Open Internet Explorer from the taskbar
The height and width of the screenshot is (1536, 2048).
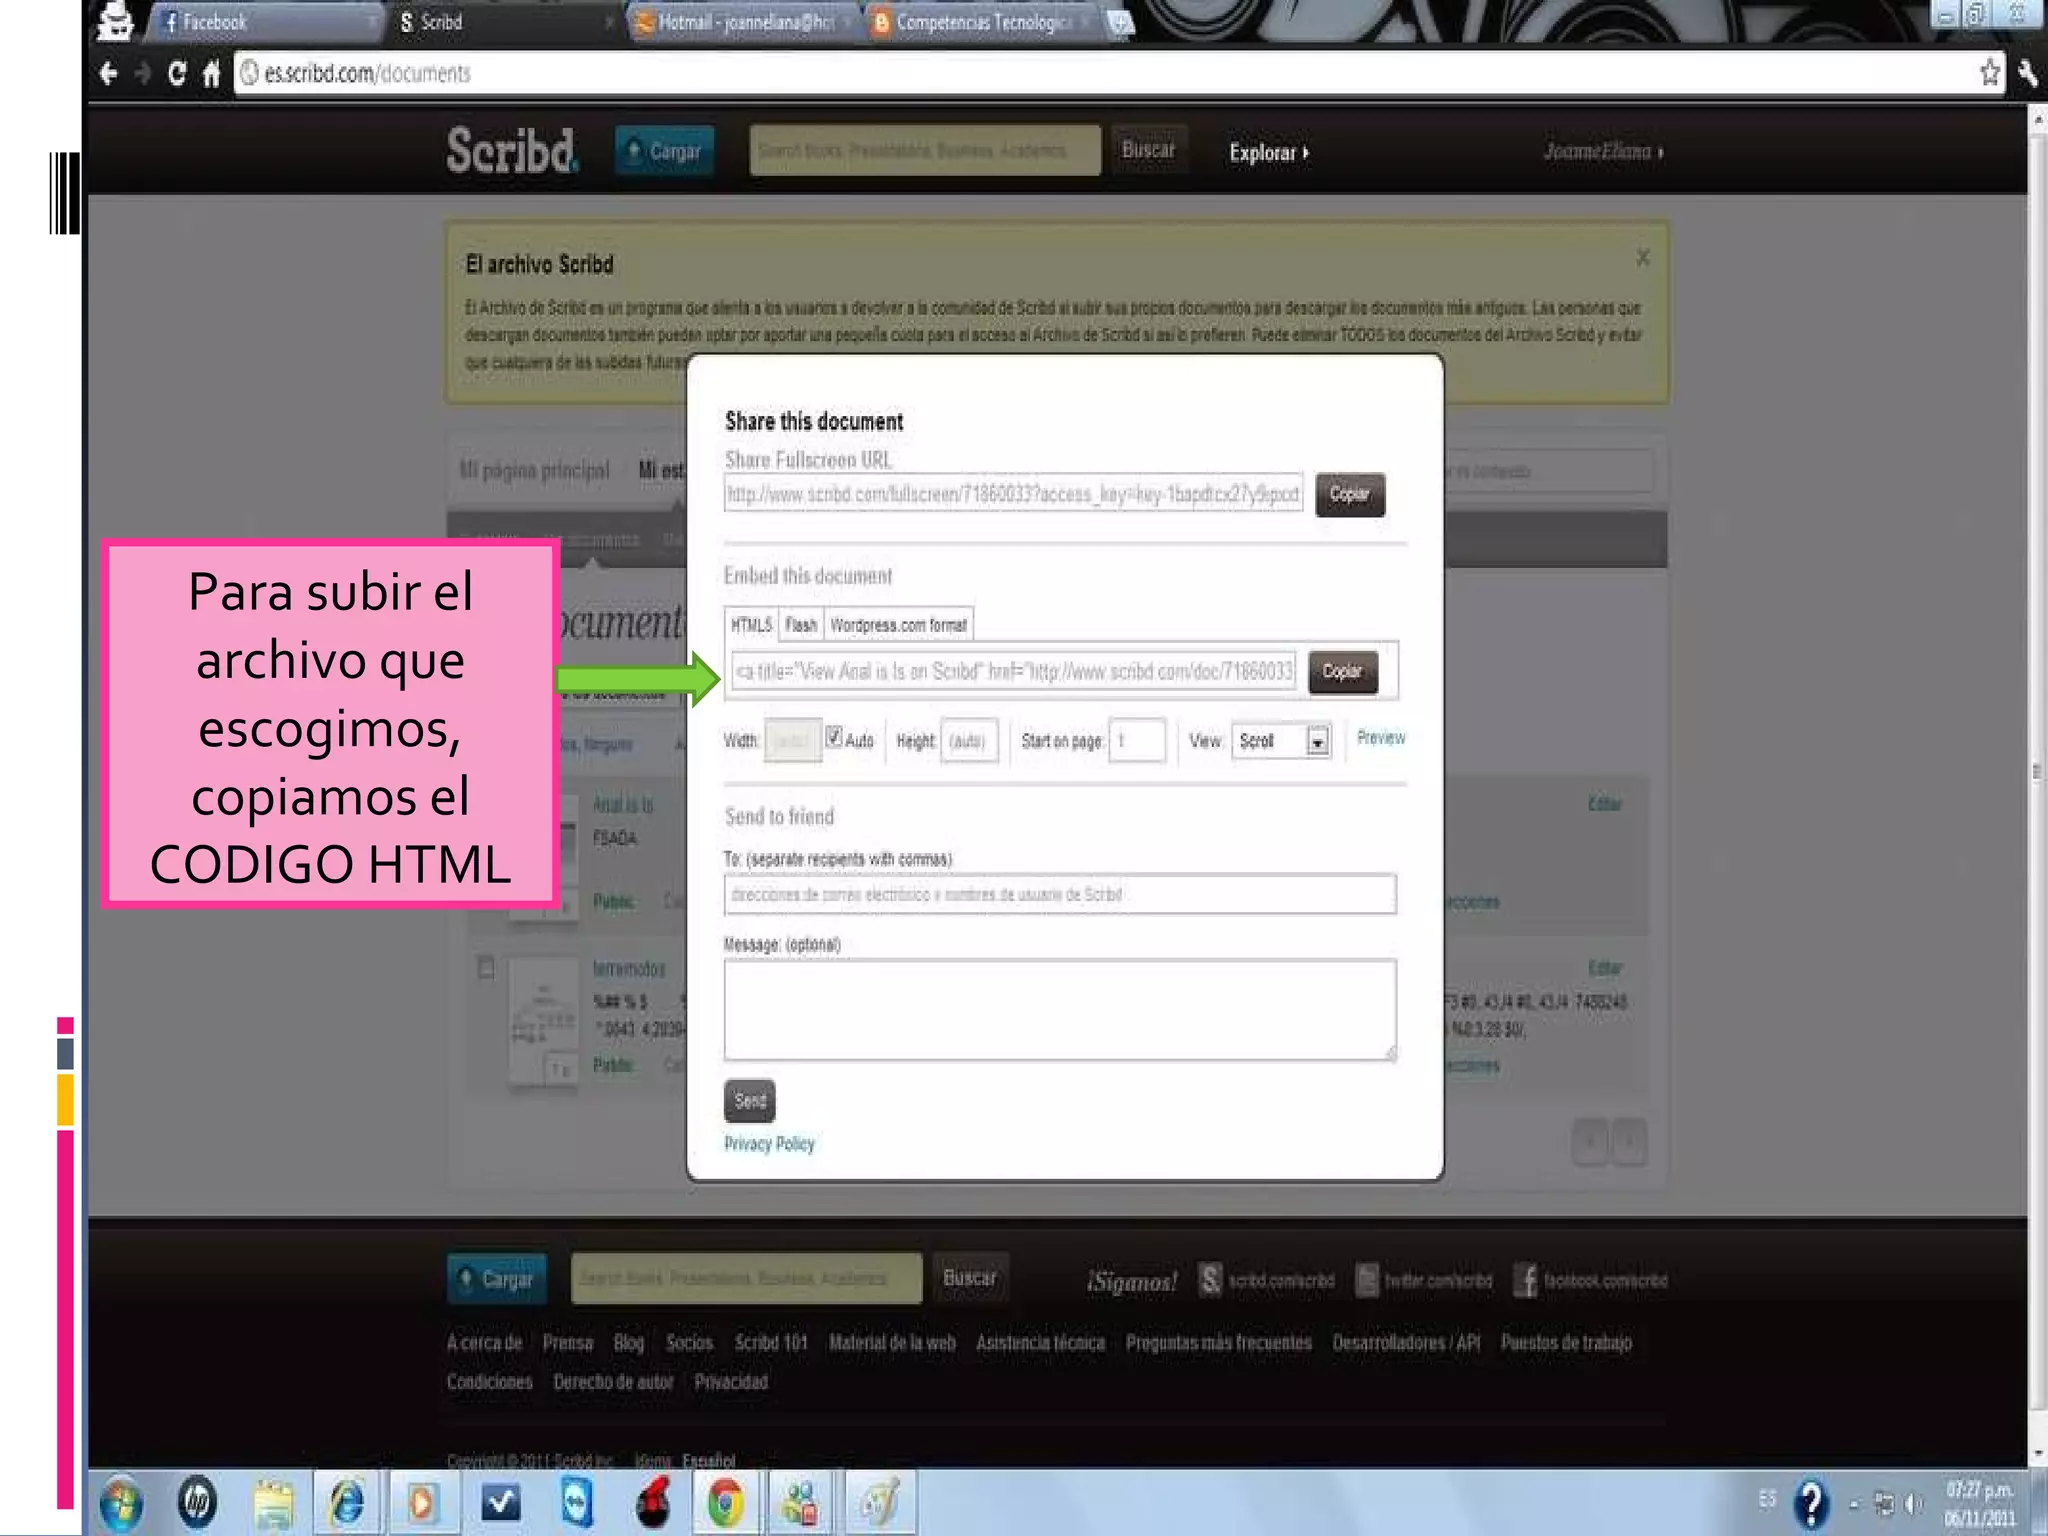tap(347, 1502)
